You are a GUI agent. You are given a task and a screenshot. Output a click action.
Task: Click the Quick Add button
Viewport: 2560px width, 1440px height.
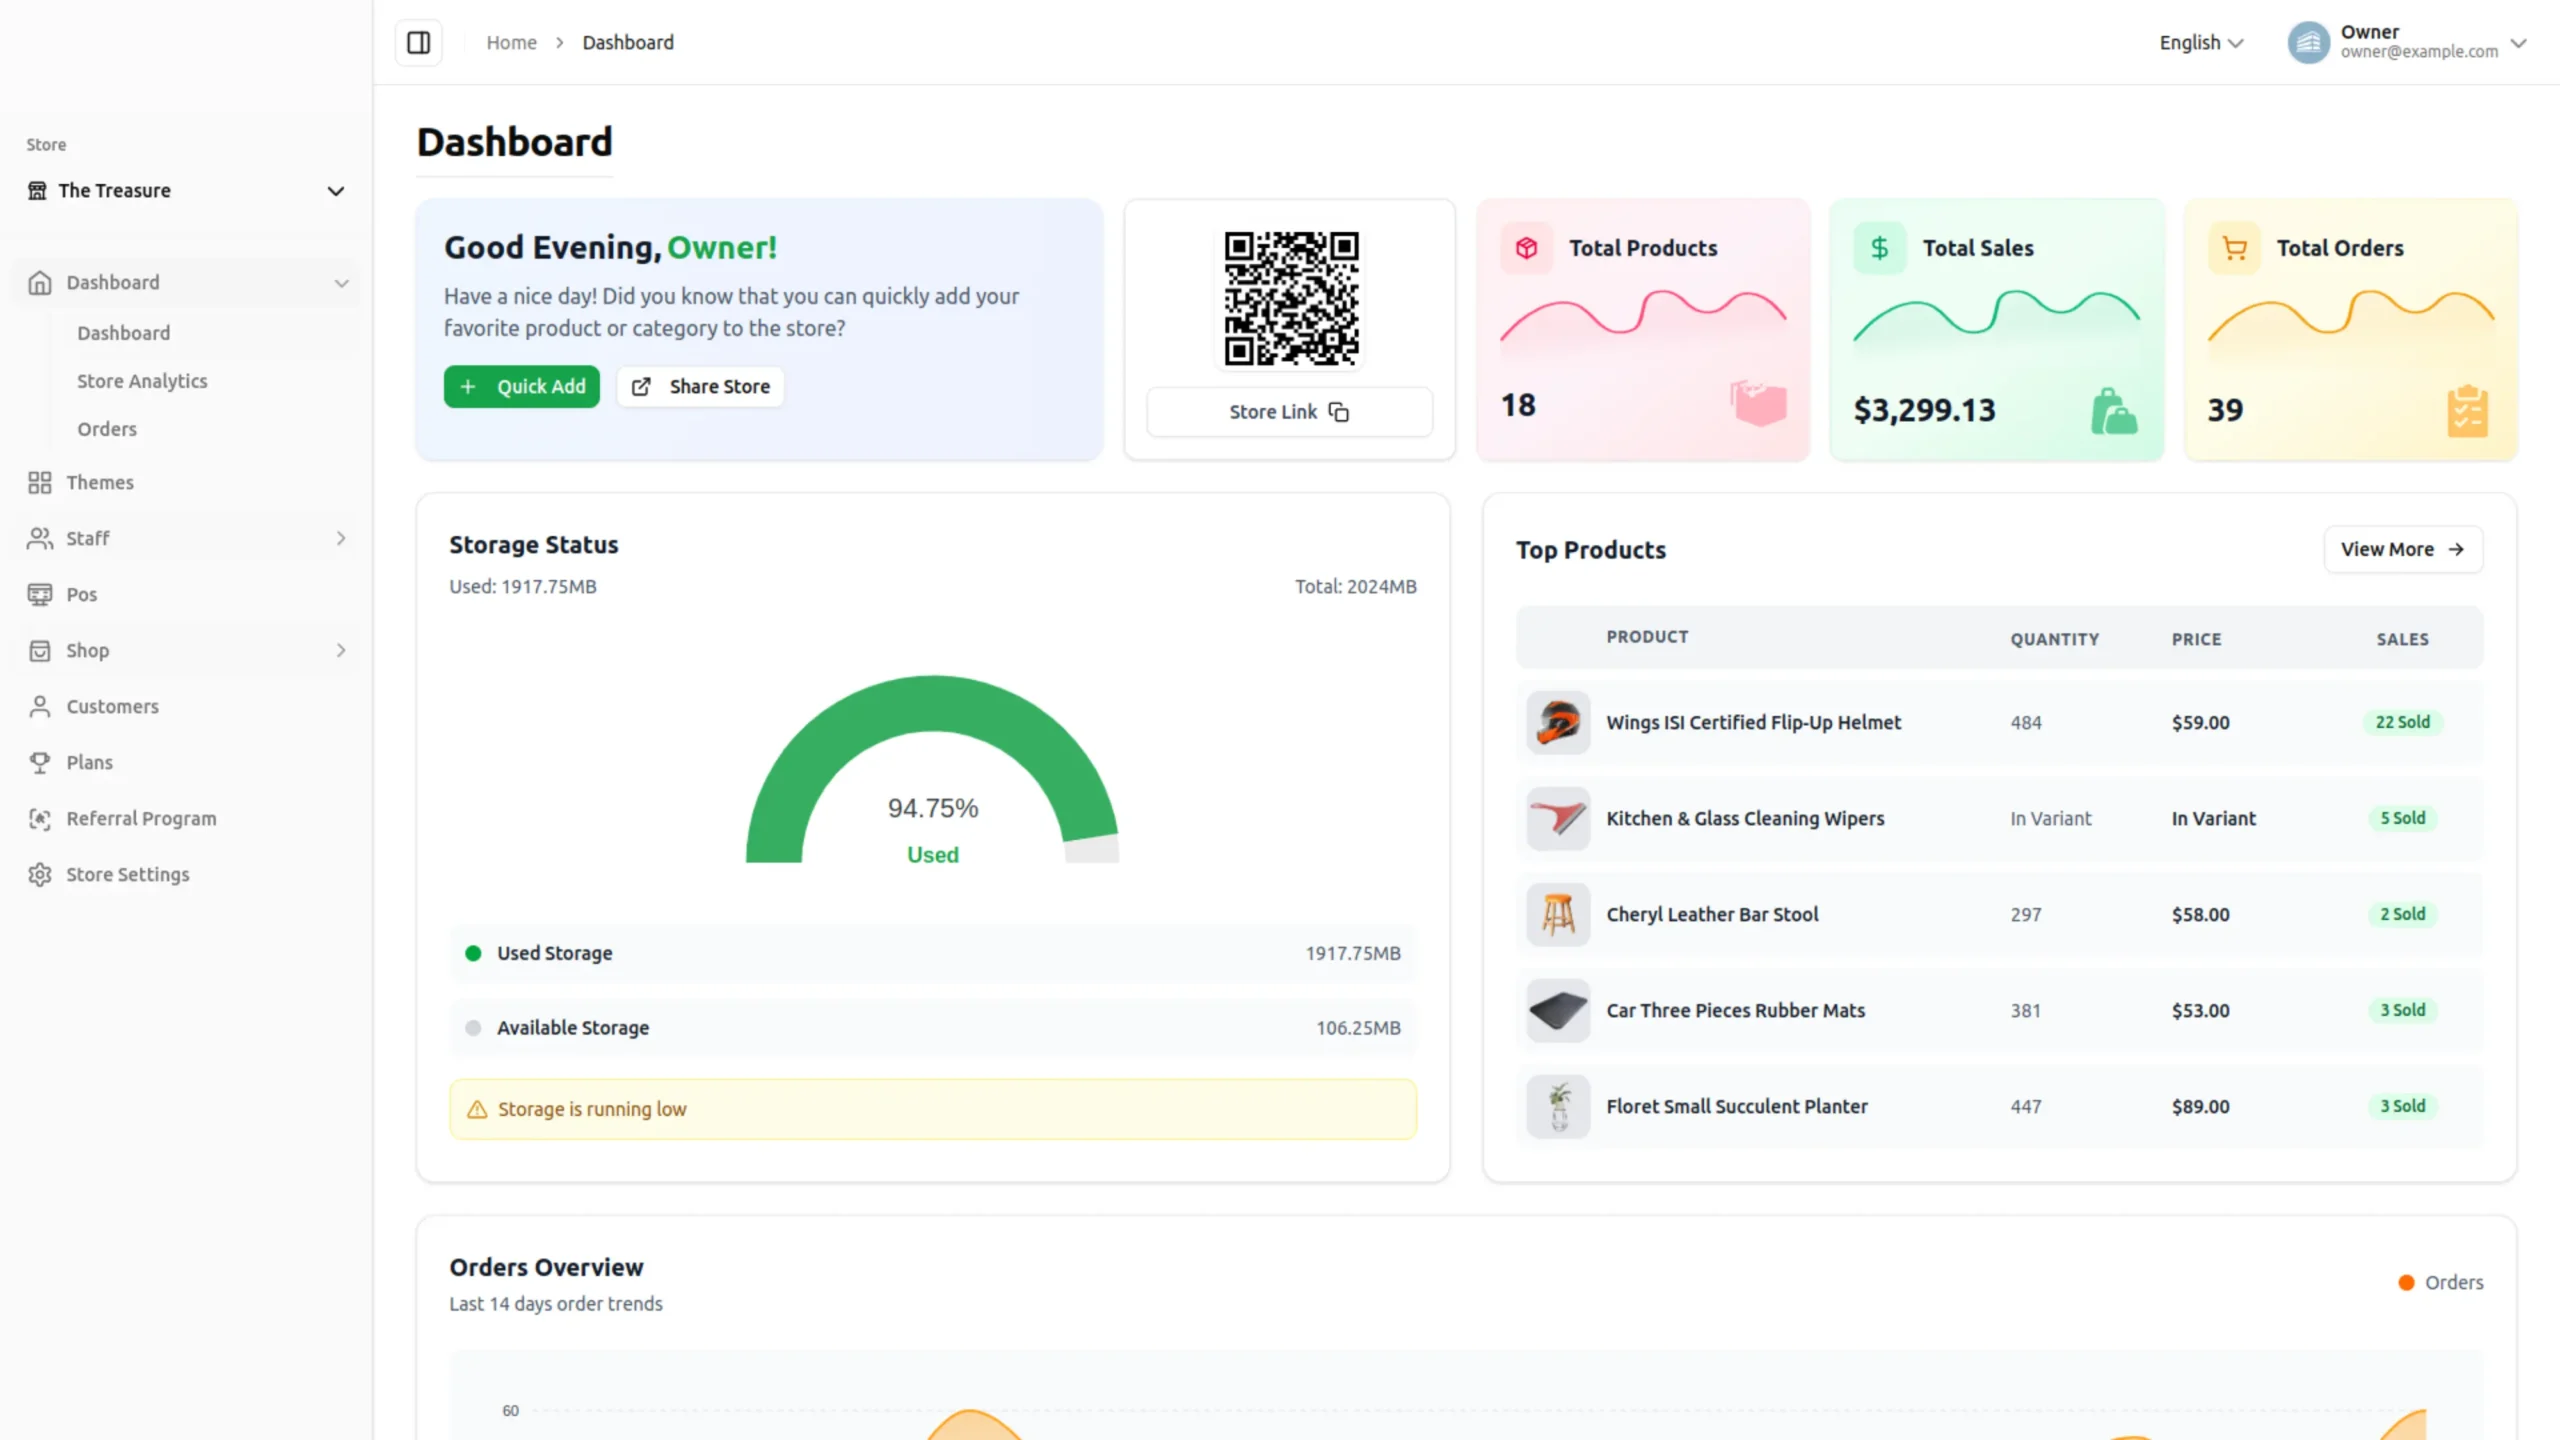pyautogui.click(x=521, y=386)
